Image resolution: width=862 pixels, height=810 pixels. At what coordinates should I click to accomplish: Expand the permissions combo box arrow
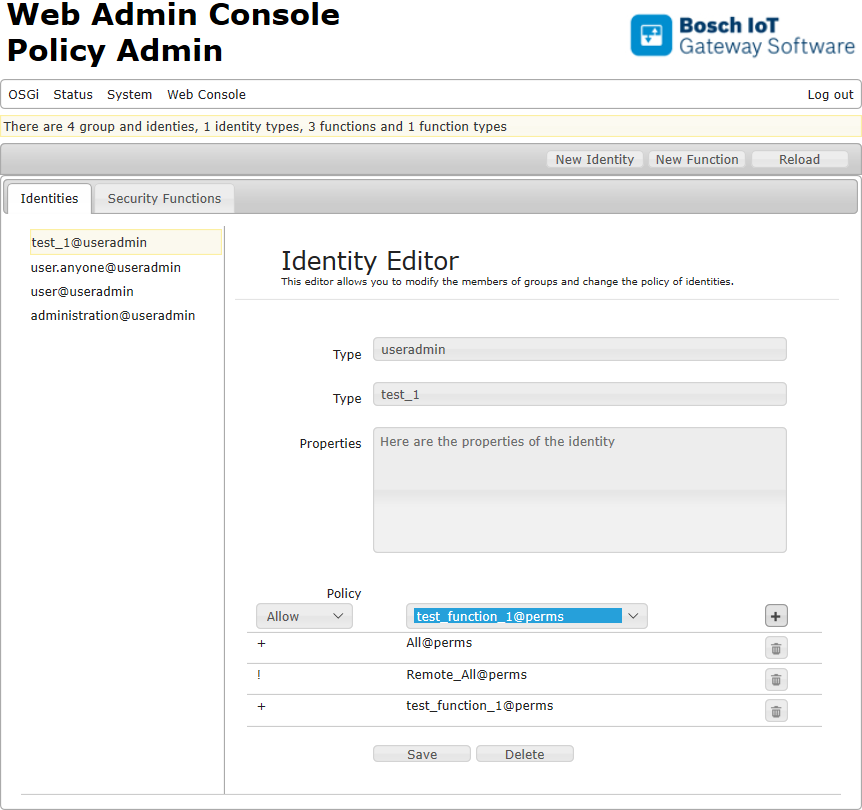coord(633,616)
